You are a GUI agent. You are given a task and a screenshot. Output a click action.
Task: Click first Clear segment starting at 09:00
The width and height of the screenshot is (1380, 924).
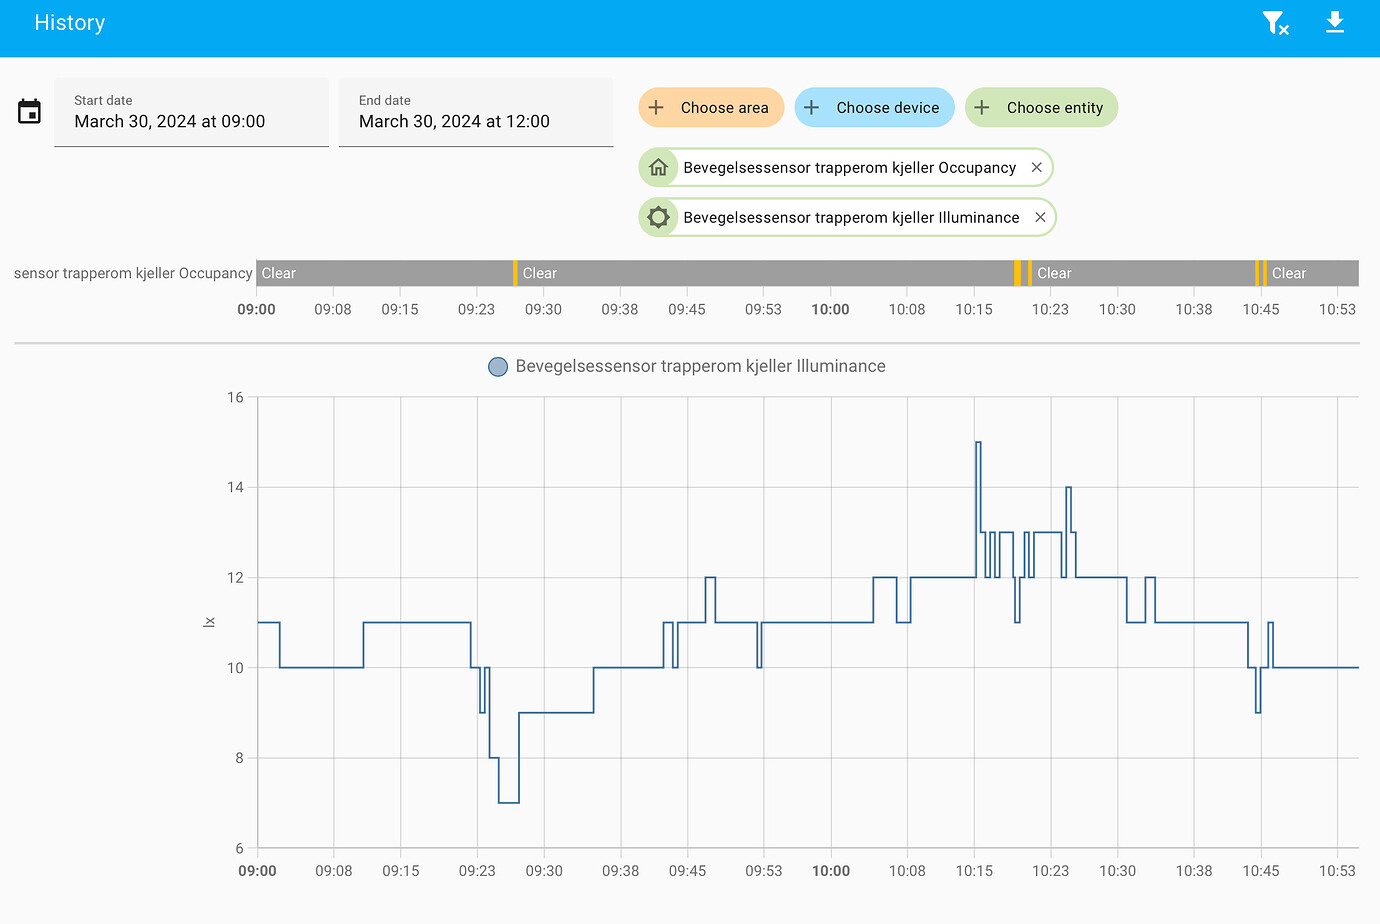384,273
